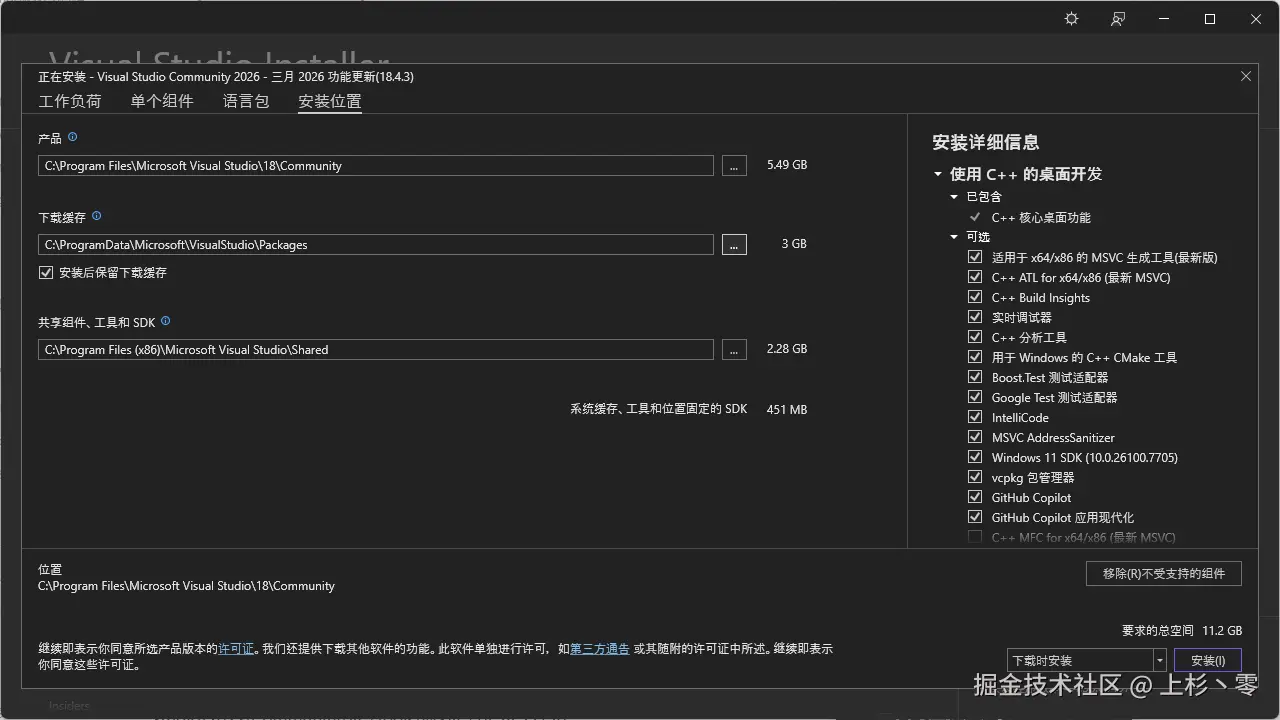Browse for the product install path
Image resolution: width=1280 pixels, height=720 pixels.
pos(734,166)
